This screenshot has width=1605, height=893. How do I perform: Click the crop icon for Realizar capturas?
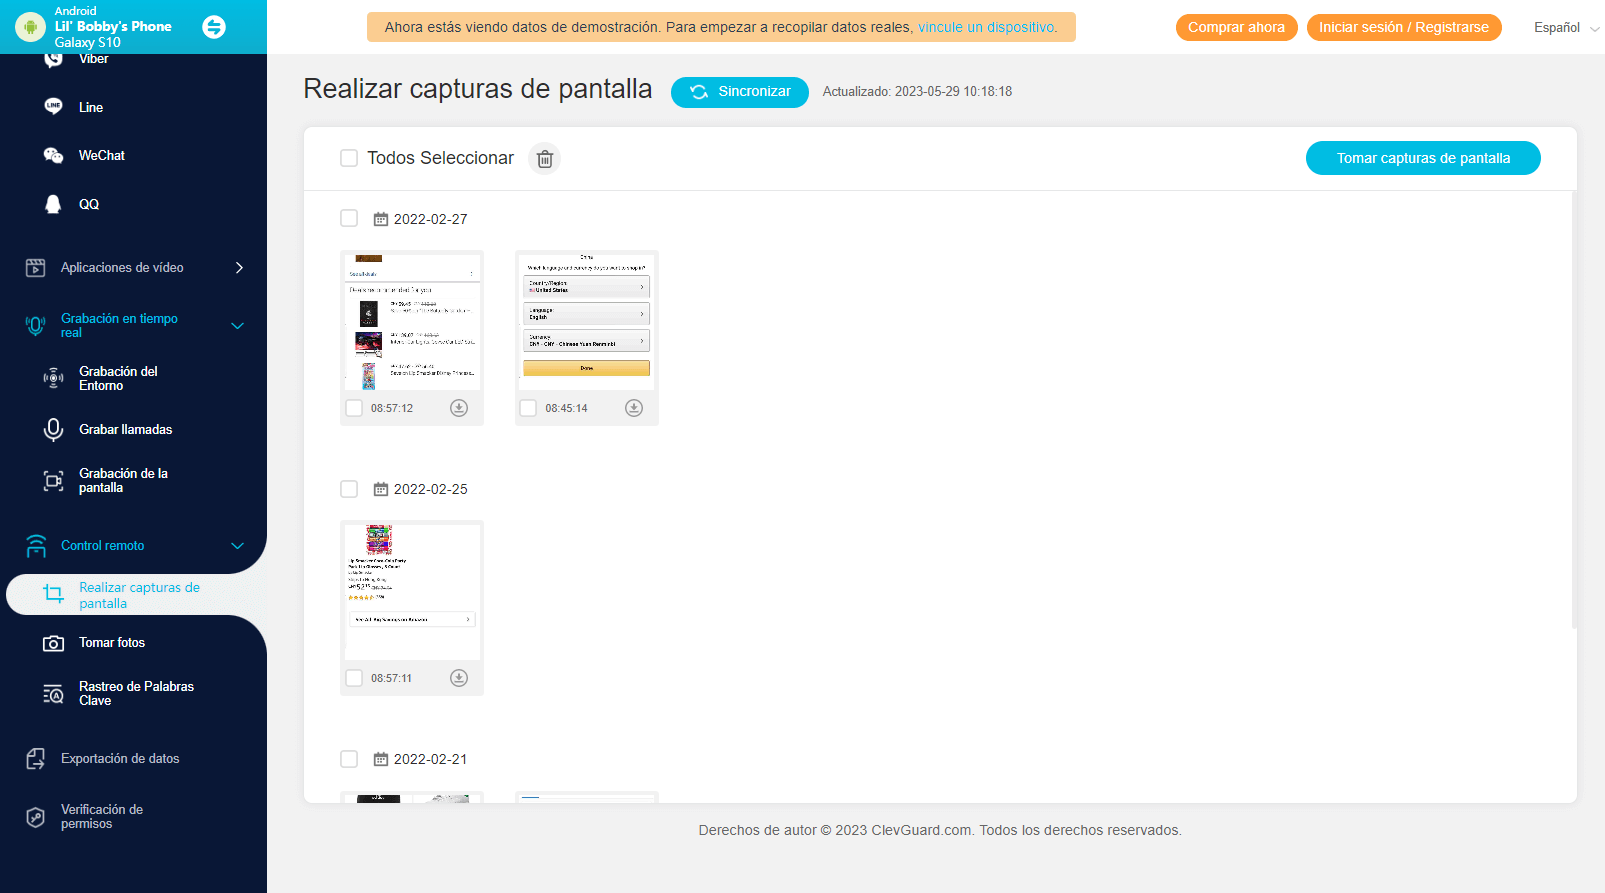(x=54, y=595)
